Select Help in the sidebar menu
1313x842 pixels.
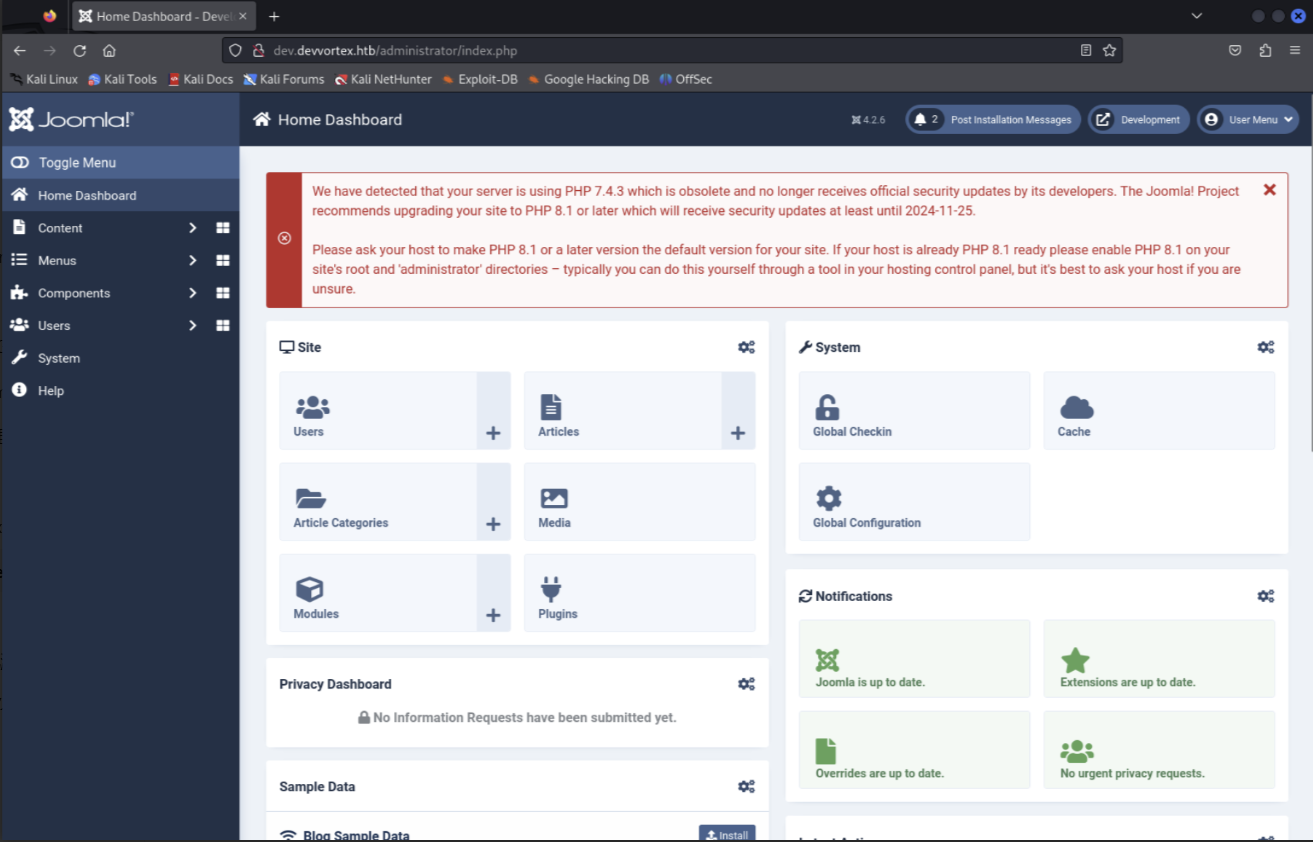pyautogui.click(x=50, y=391)
